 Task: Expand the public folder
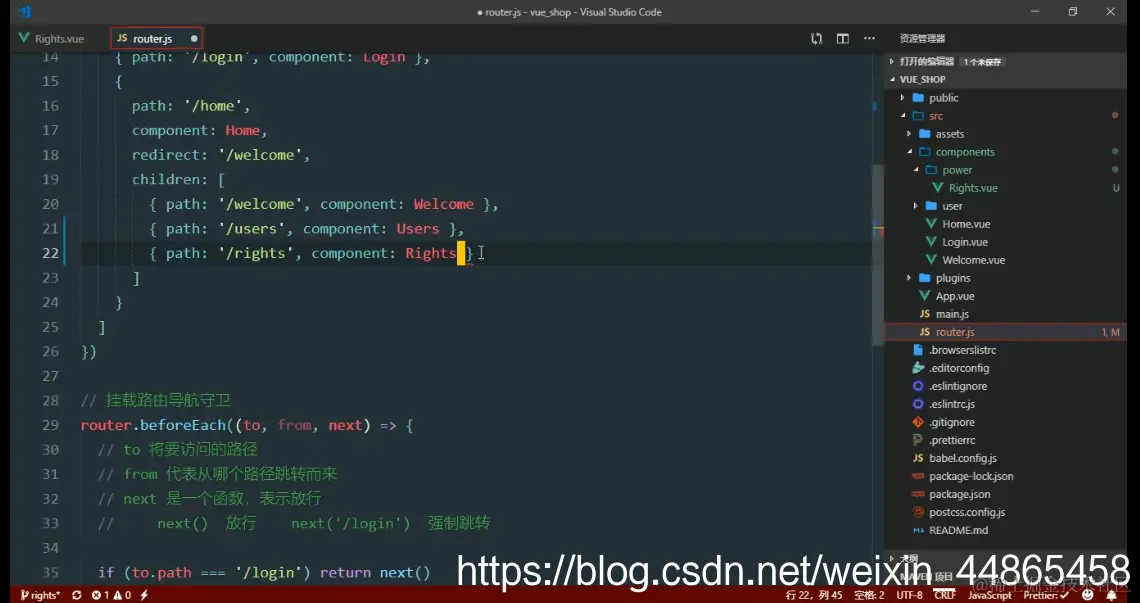(x=902, y=97)
